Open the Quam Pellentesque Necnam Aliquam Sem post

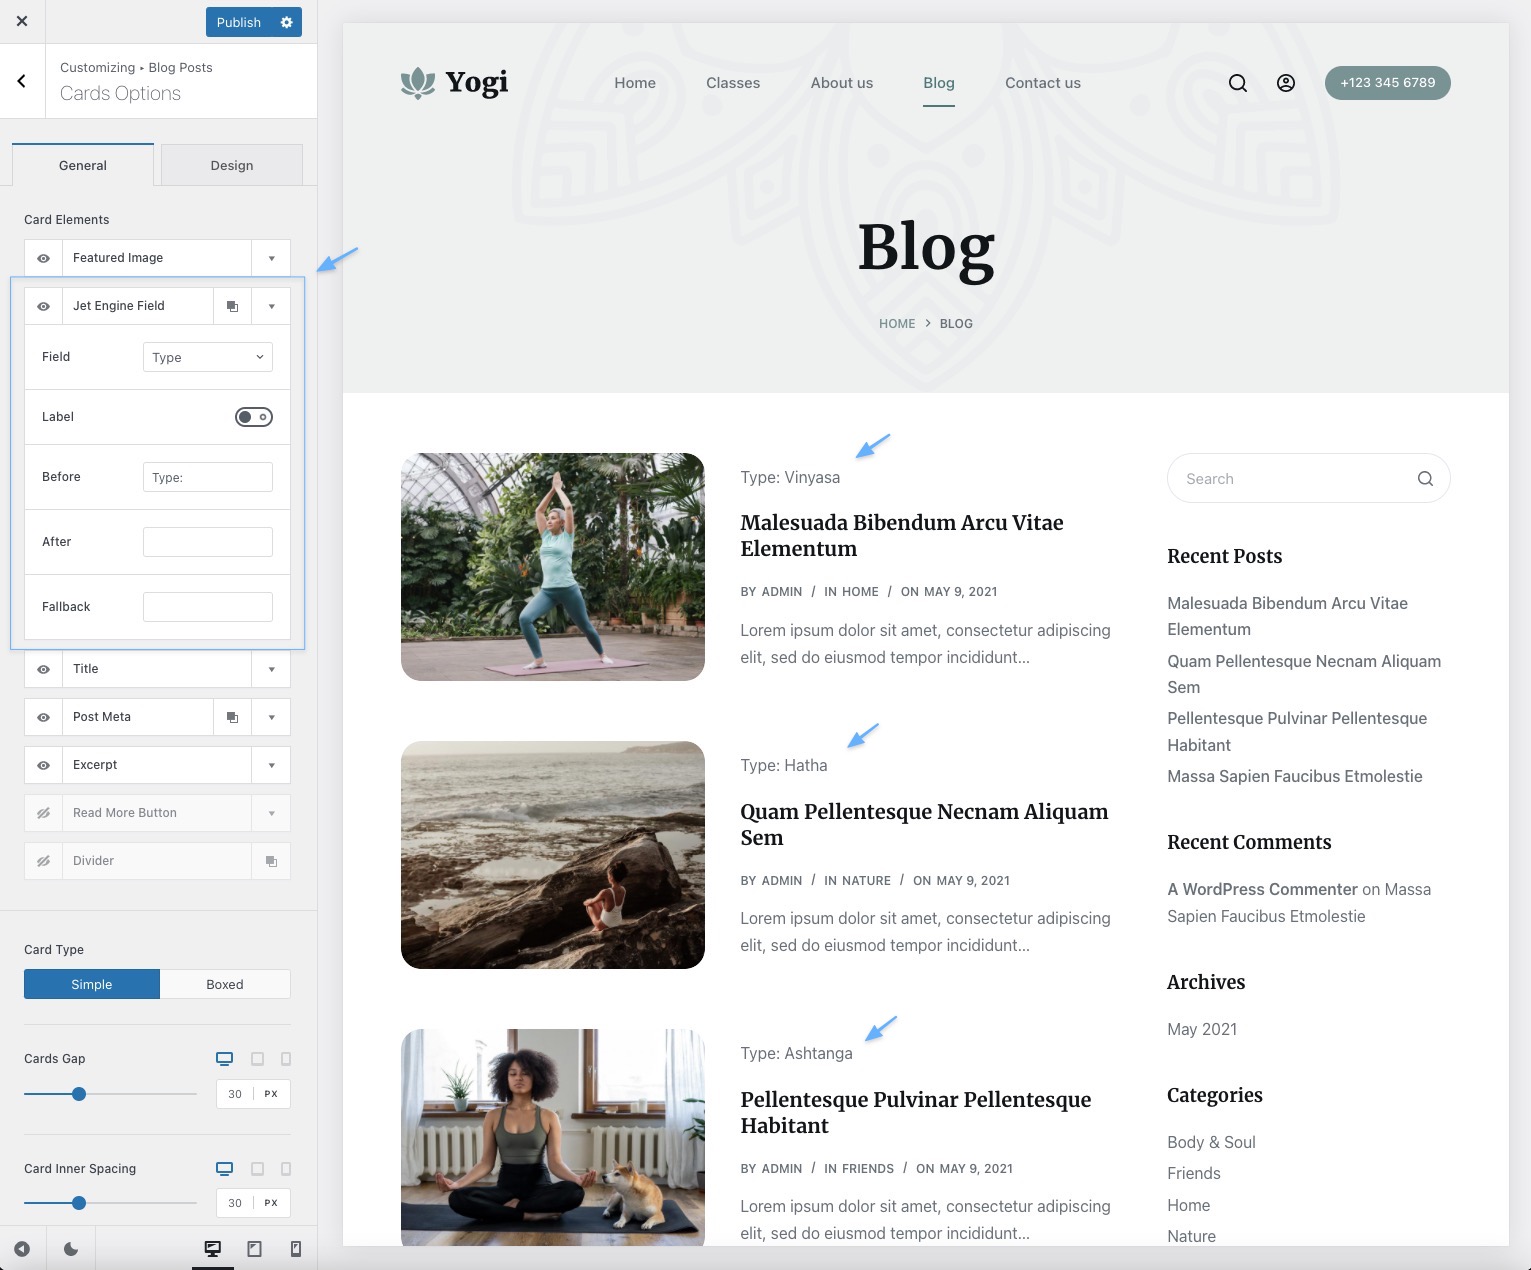923,824
